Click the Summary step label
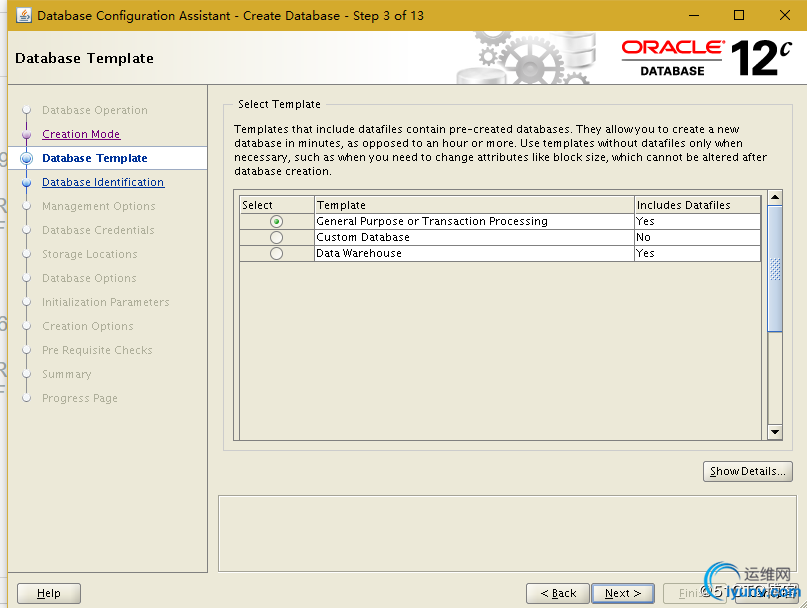Image resolution: width=807 pixels, height=608 pixels. pos(67,374)
